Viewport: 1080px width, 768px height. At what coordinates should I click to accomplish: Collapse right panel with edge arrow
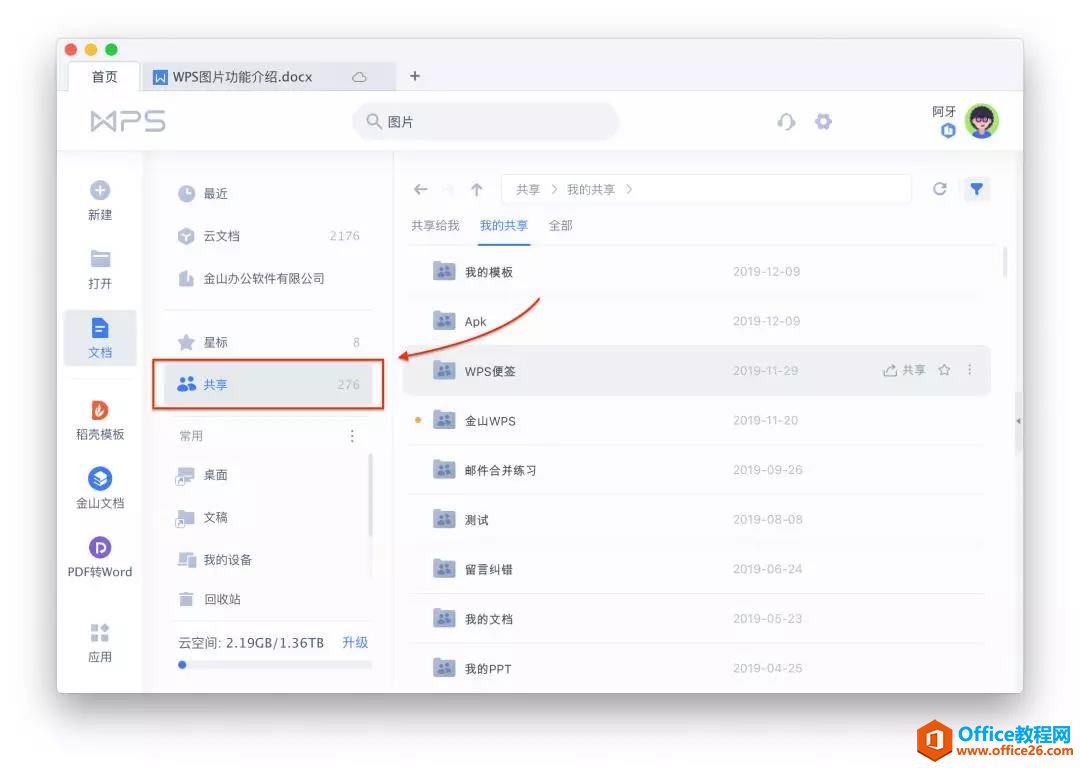1019,420
